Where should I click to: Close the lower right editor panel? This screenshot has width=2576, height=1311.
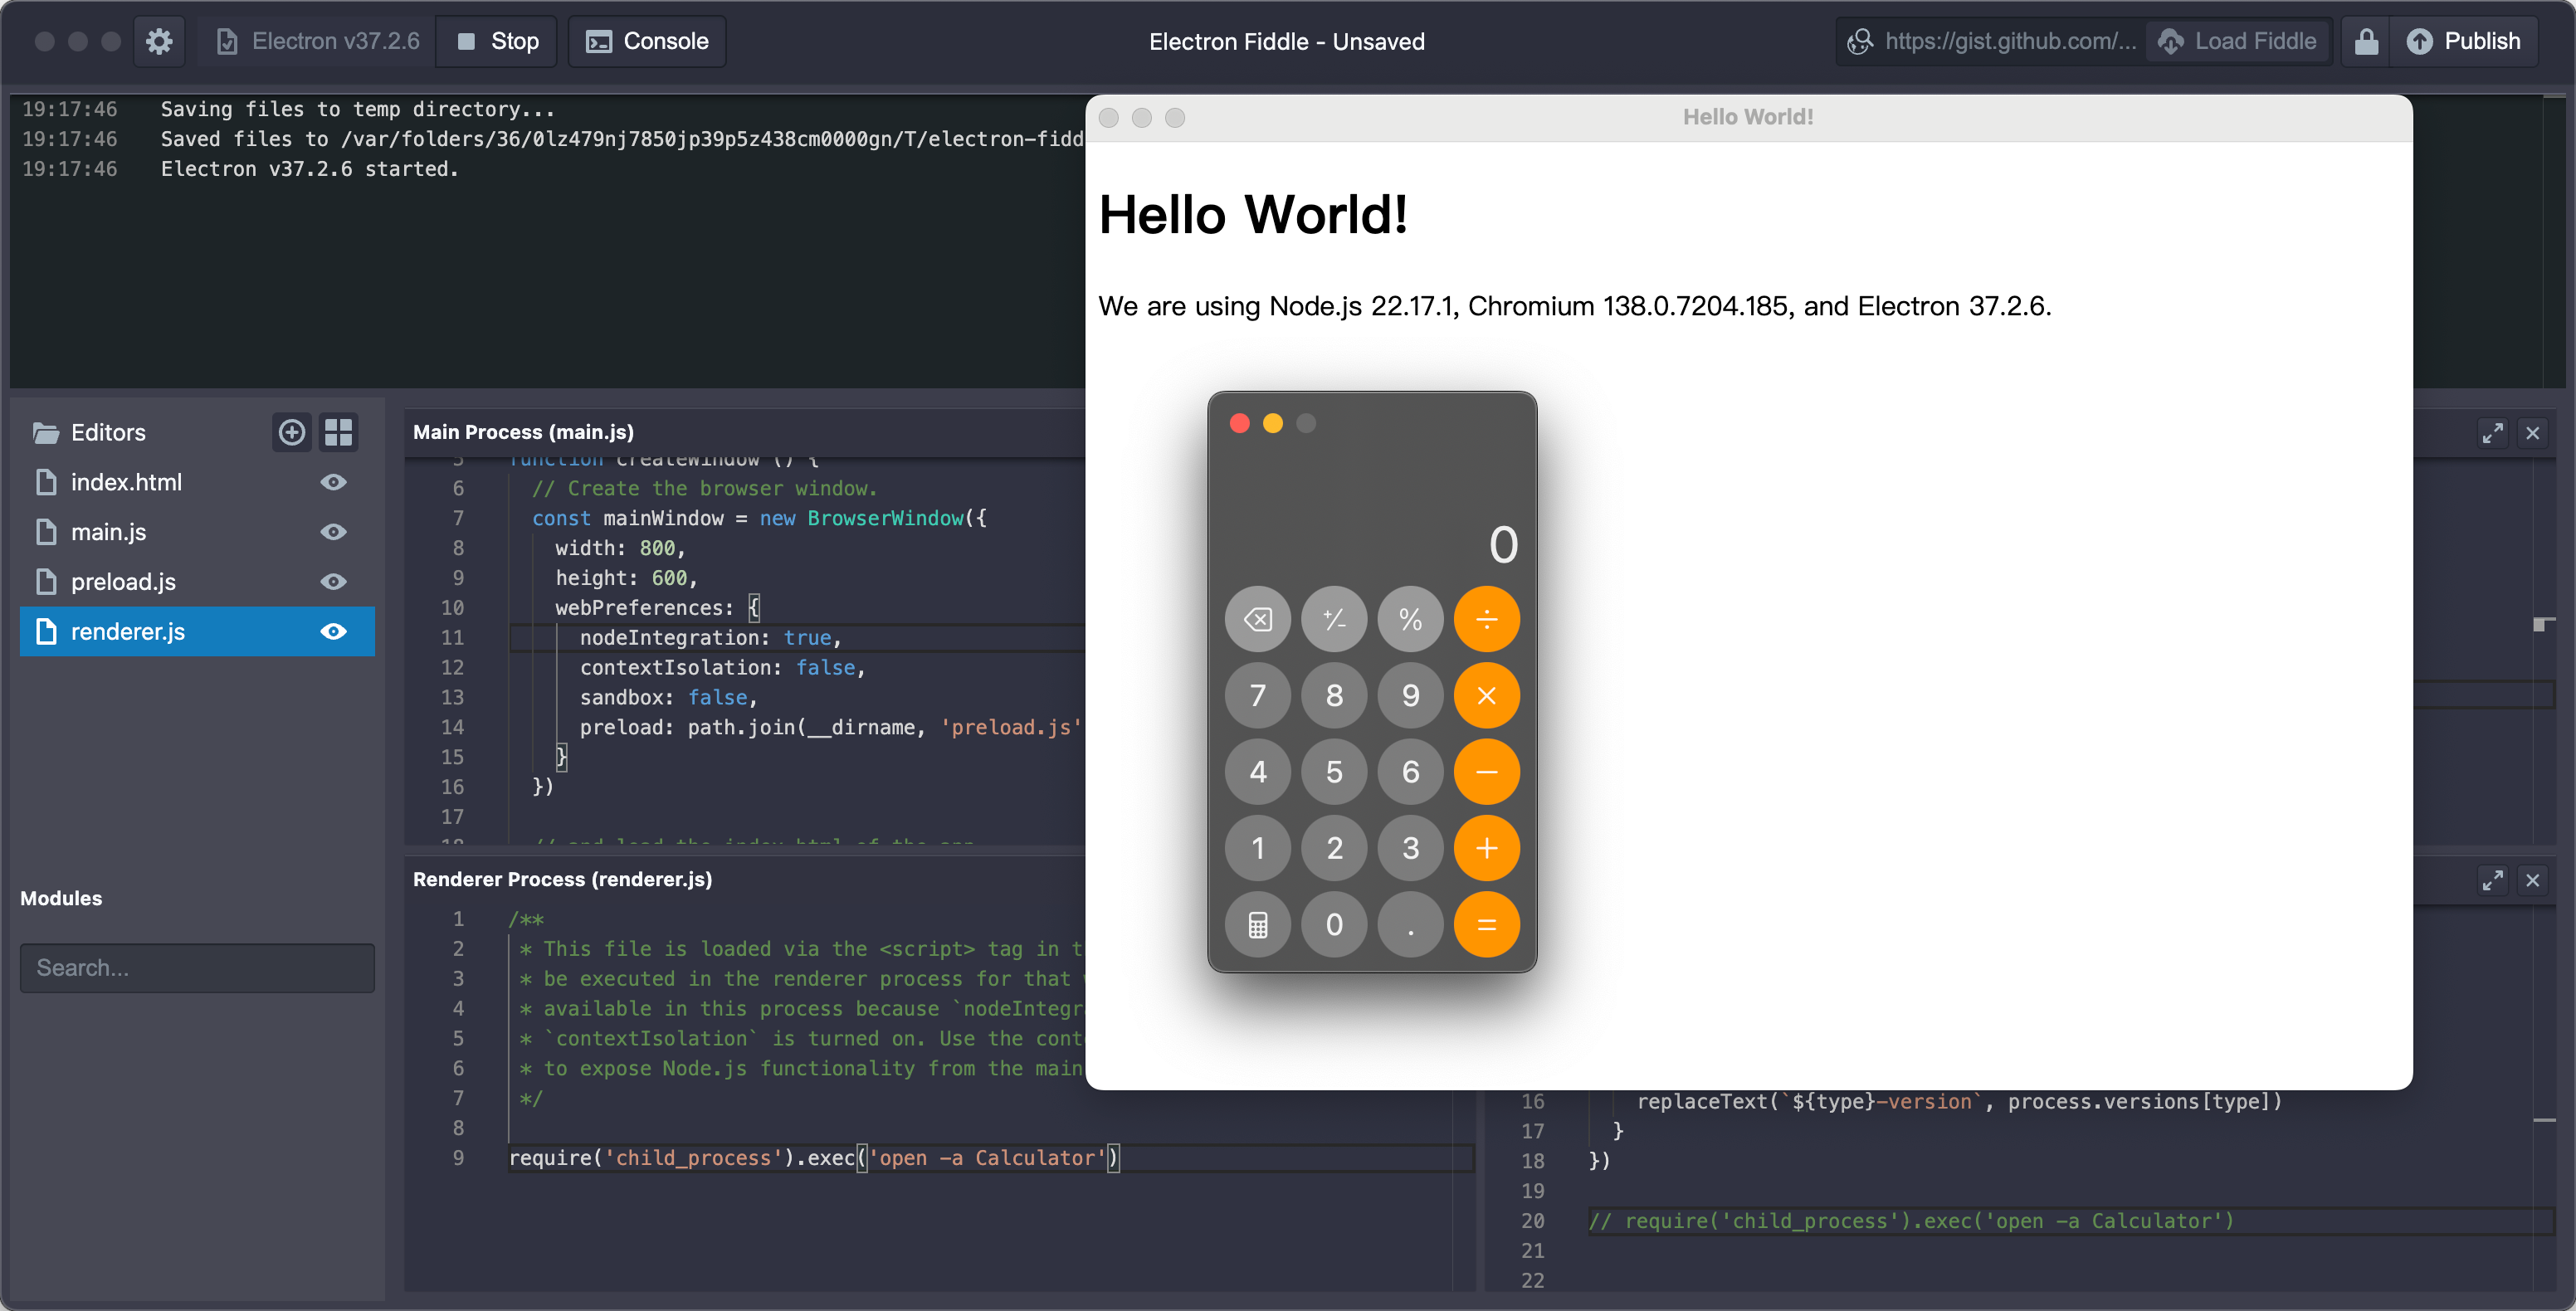(x=2533, y=880)
